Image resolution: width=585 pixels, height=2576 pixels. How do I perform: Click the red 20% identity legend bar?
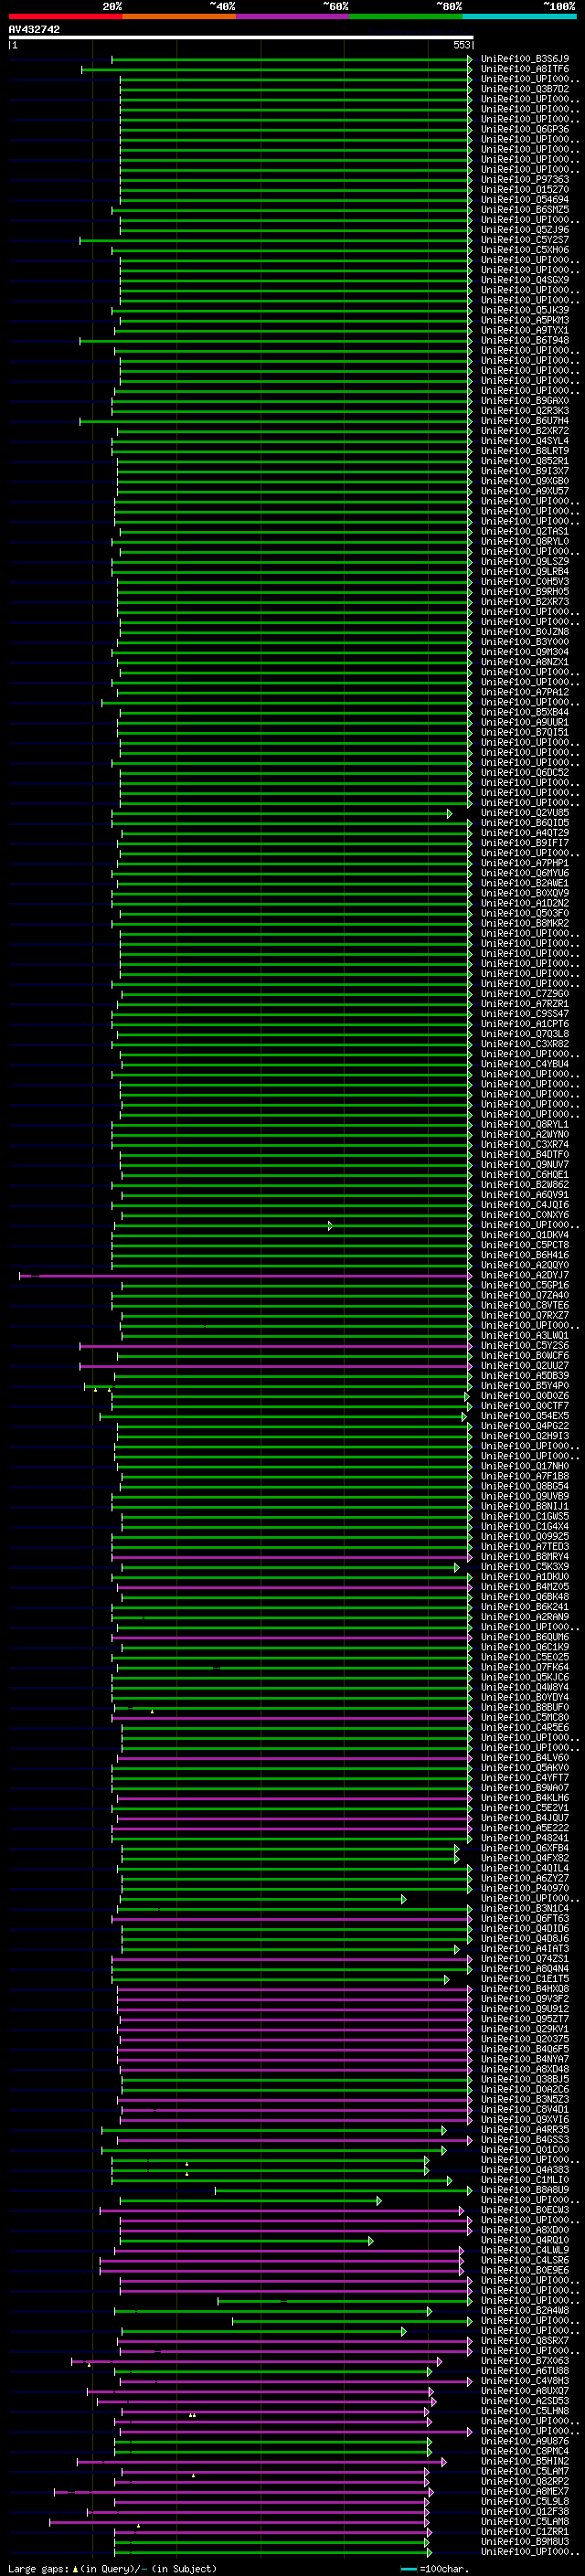(x=65, y=17)
